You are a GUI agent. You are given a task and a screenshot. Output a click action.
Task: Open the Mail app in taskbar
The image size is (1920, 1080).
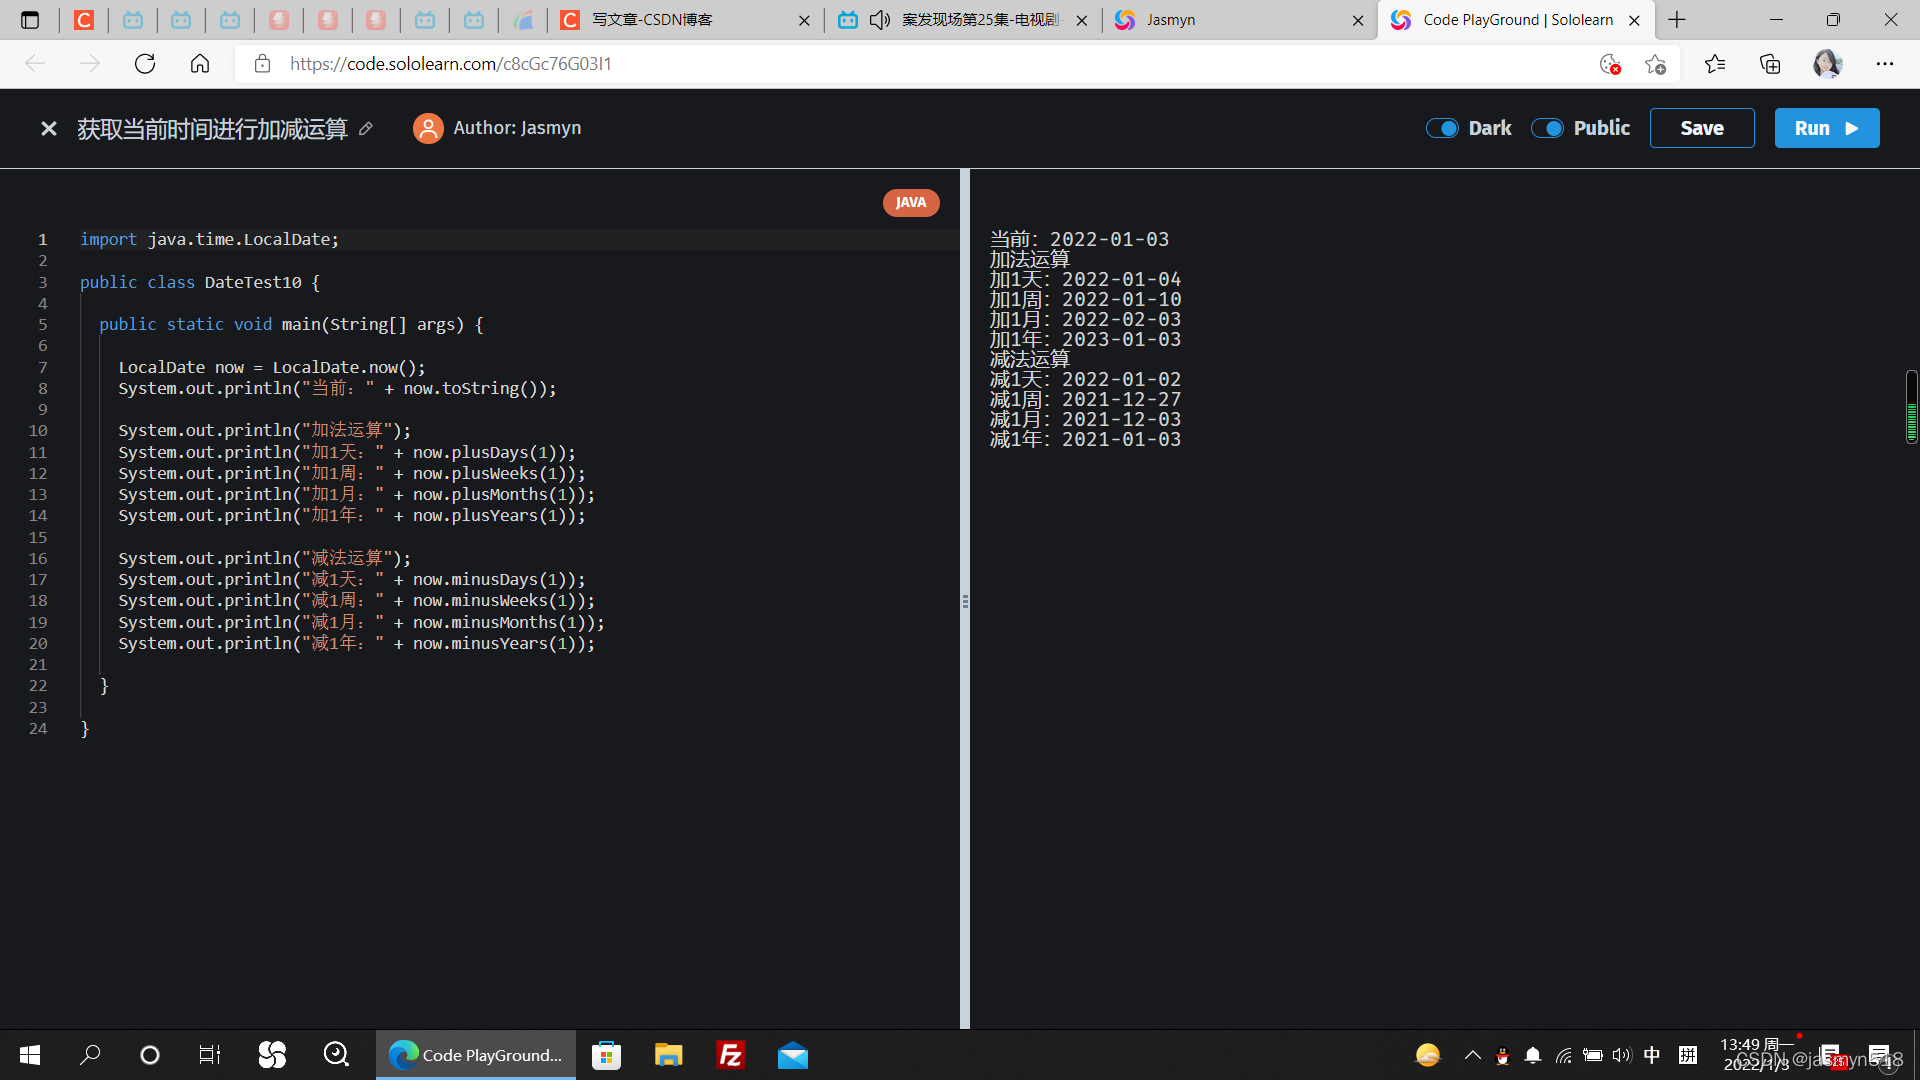(x=793, y=1055)
